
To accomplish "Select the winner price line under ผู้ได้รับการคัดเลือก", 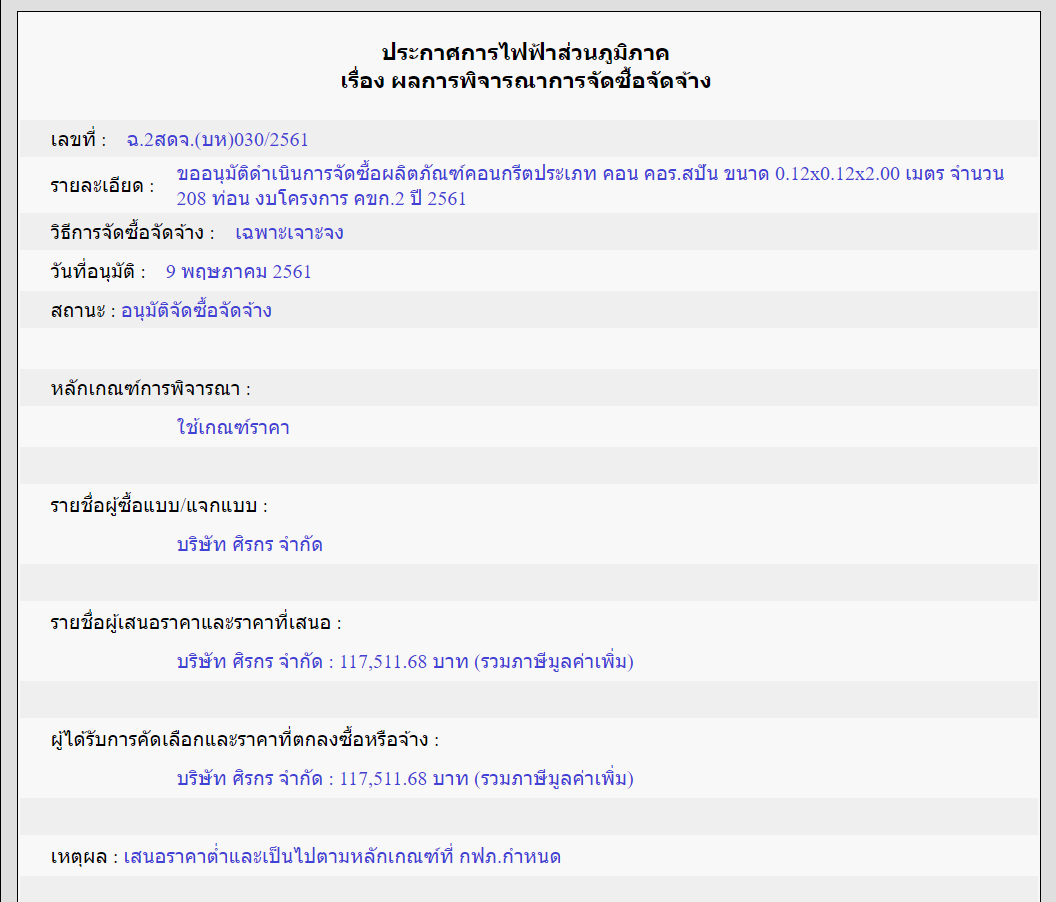I will point(405,779).
